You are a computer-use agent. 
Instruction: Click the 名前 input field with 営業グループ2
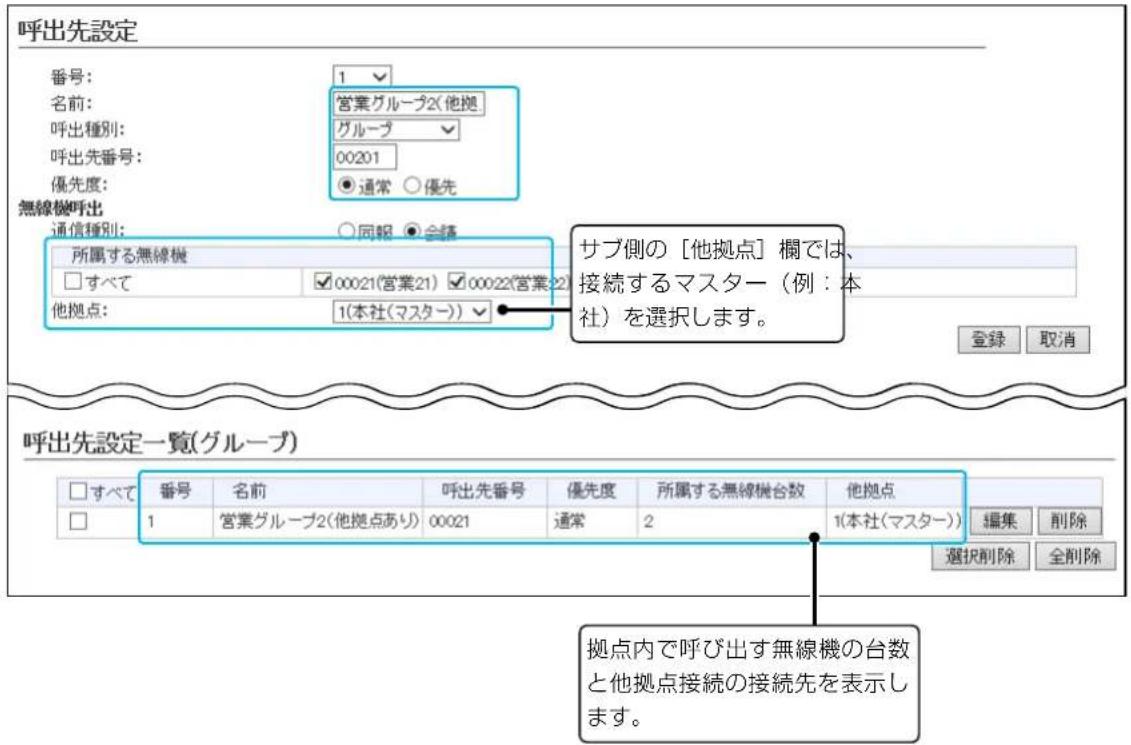pyautogui.click(x=409, y=103)
